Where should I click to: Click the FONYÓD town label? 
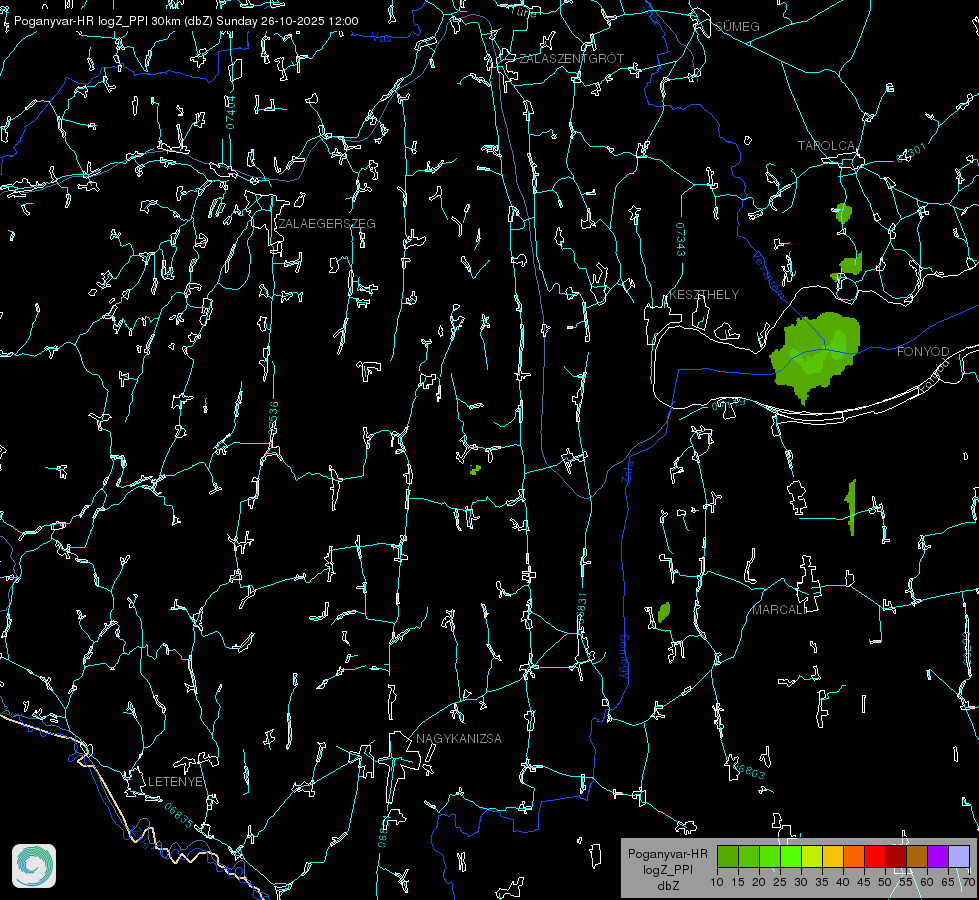(923, 352)
